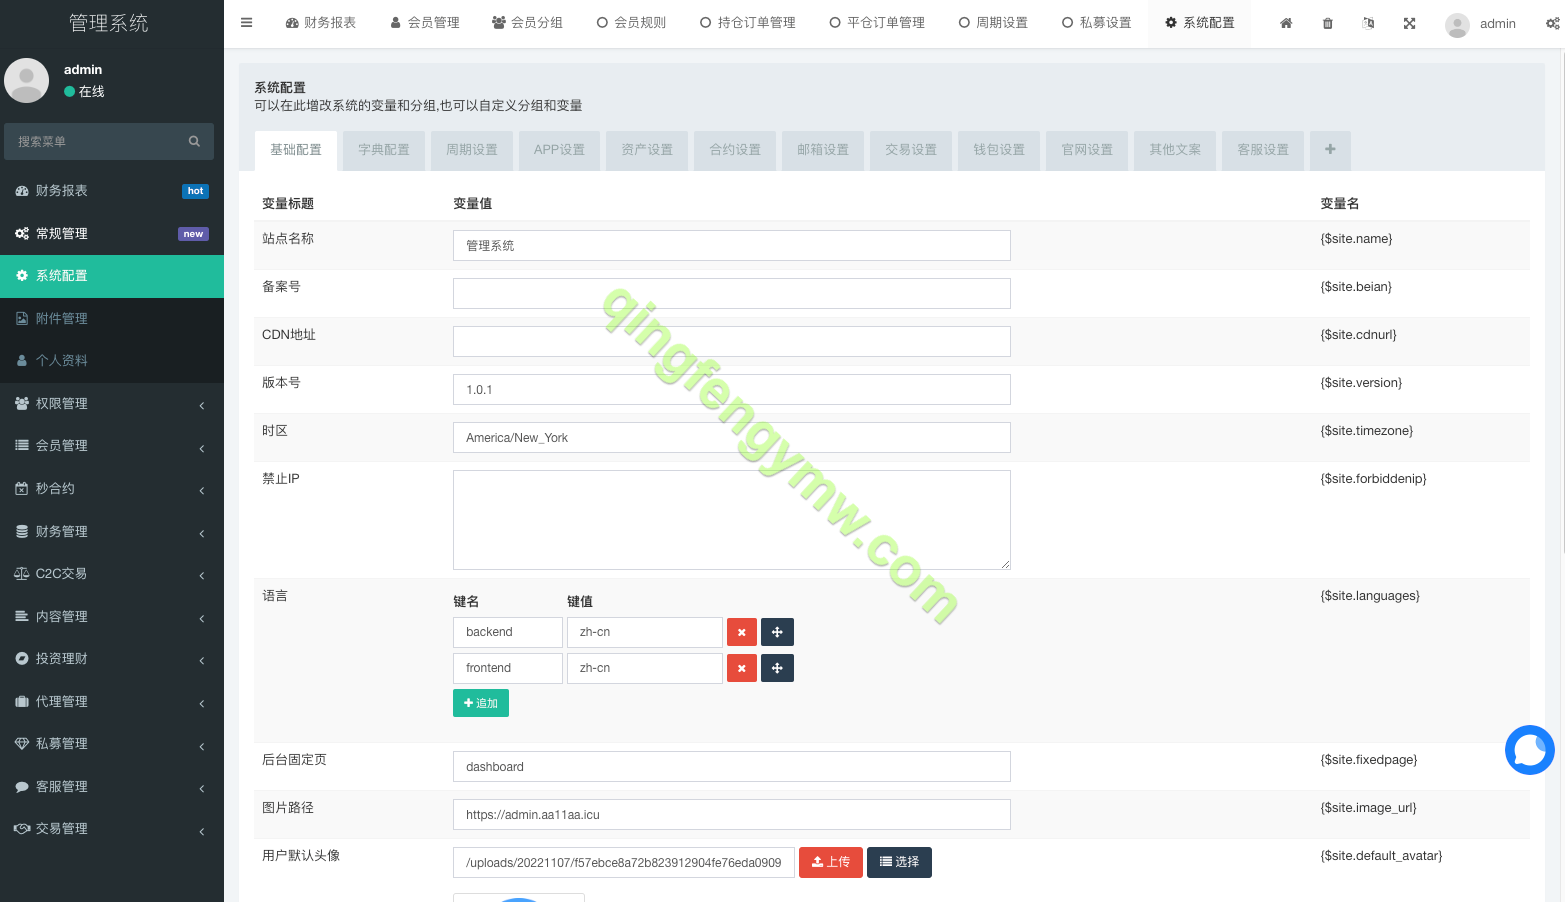
Task: Click the admin avatar in top bar
Action: [1457, 24]
